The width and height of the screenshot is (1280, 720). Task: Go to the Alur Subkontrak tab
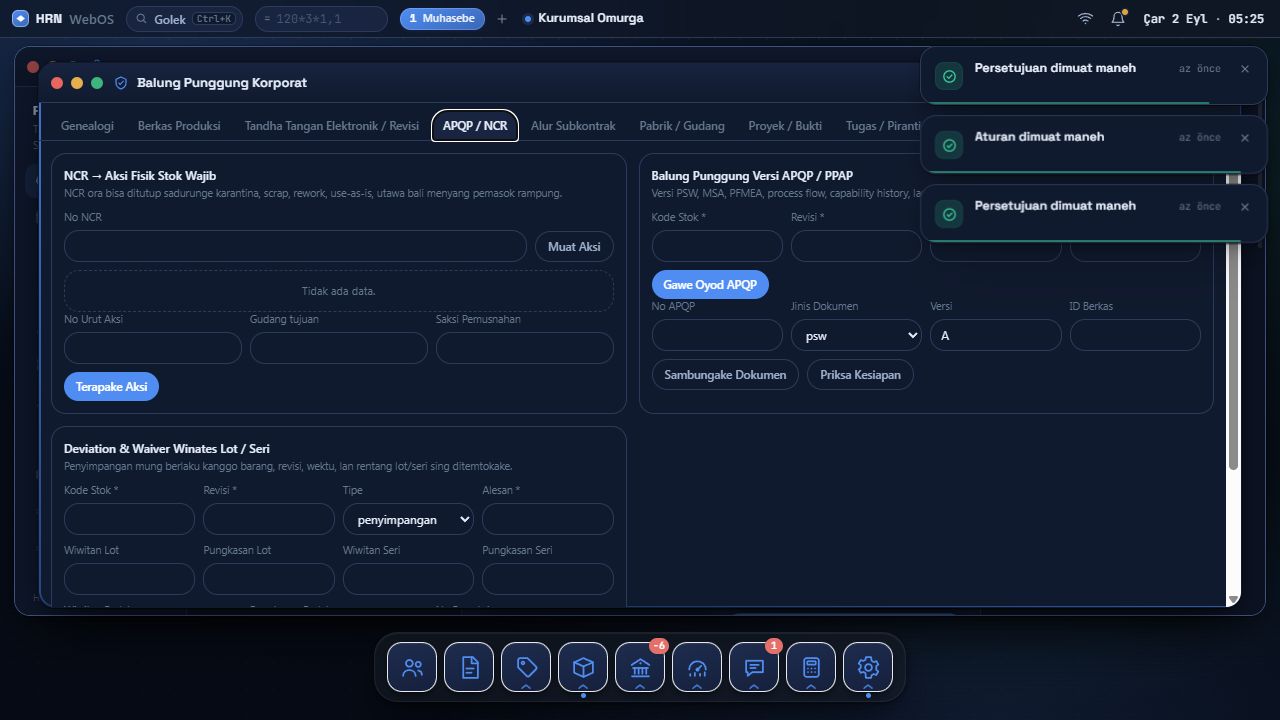coord(573,126)
